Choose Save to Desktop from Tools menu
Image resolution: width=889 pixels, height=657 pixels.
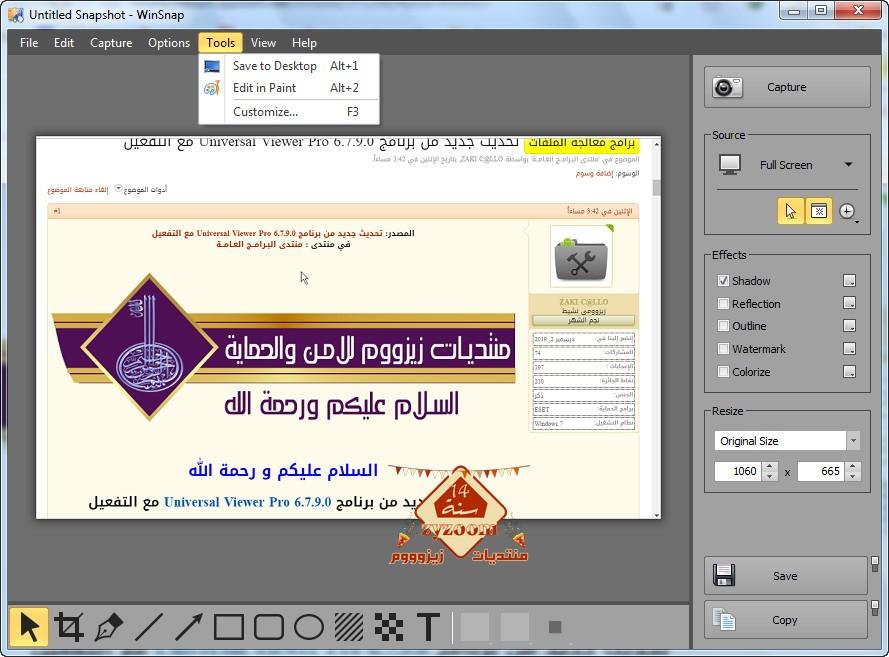(289, 66)
